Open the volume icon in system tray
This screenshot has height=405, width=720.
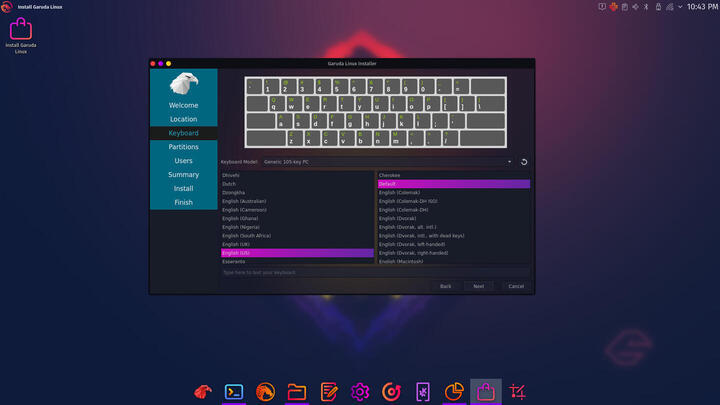[636, 7]
